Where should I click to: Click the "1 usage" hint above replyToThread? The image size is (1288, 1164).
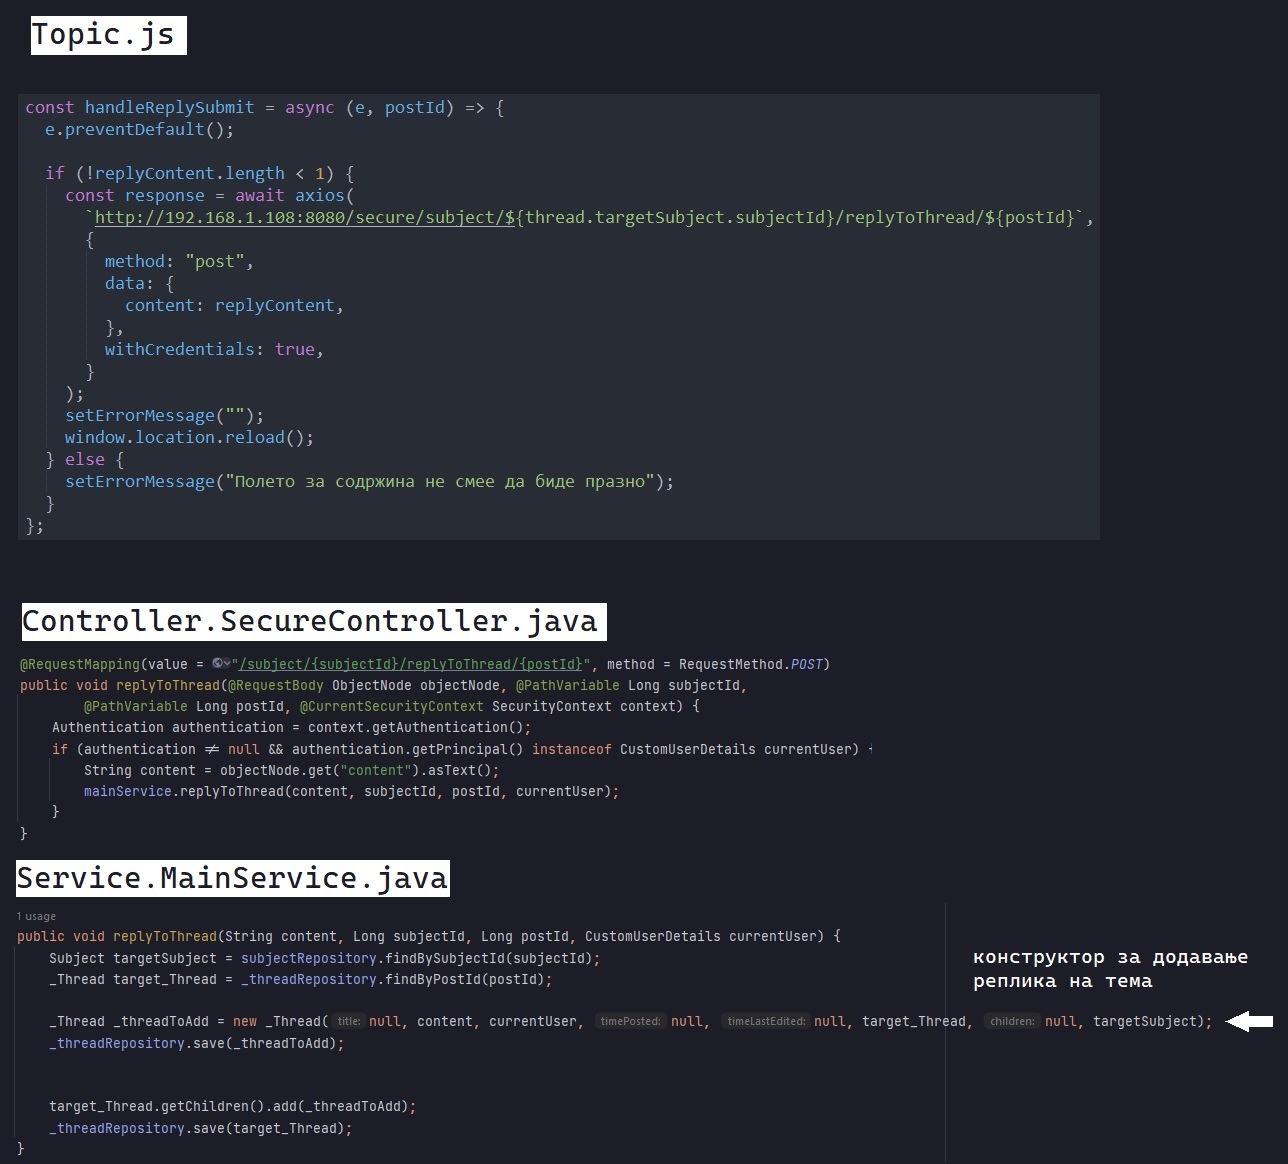click(x=36, y=916)
